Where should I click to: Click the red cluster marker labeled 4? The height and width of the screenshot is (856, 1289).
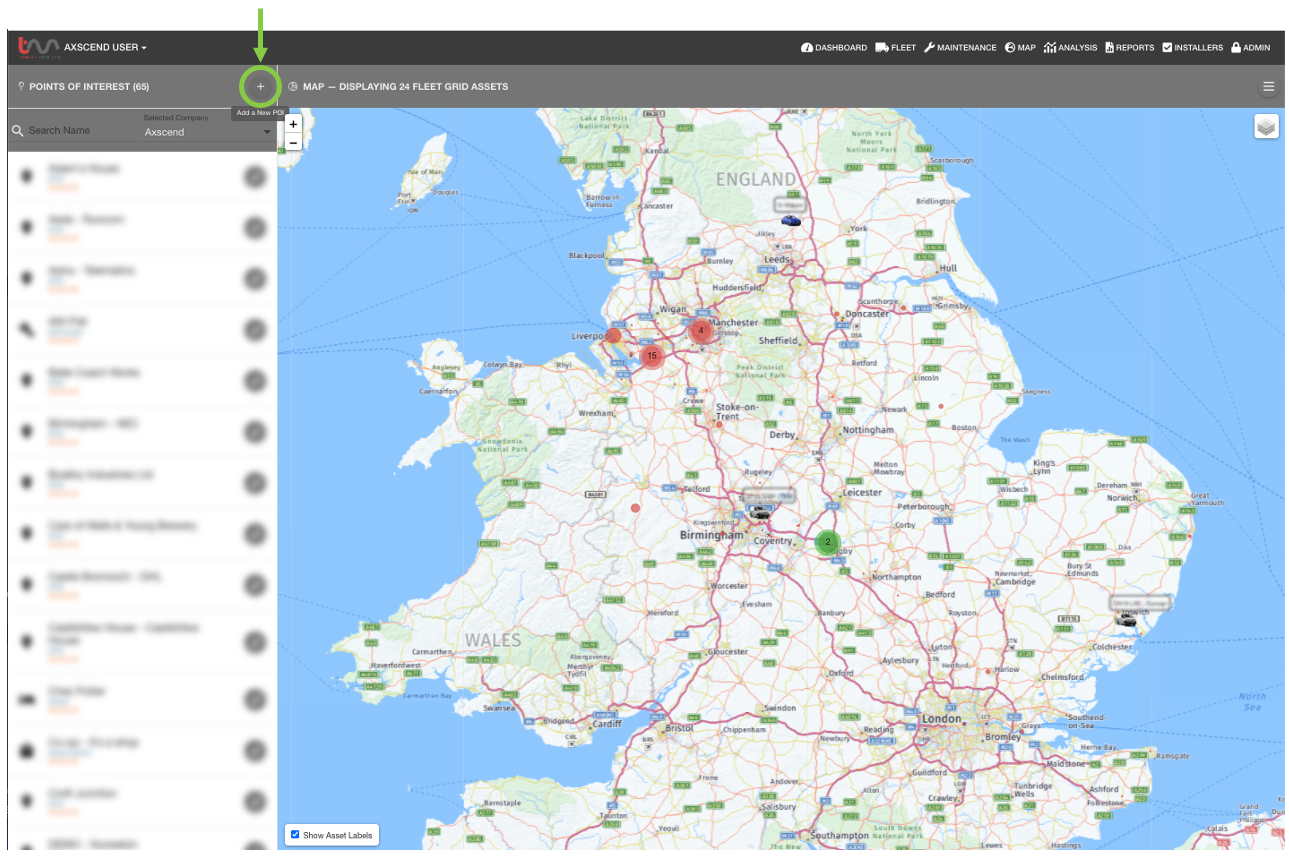(701, 330)
